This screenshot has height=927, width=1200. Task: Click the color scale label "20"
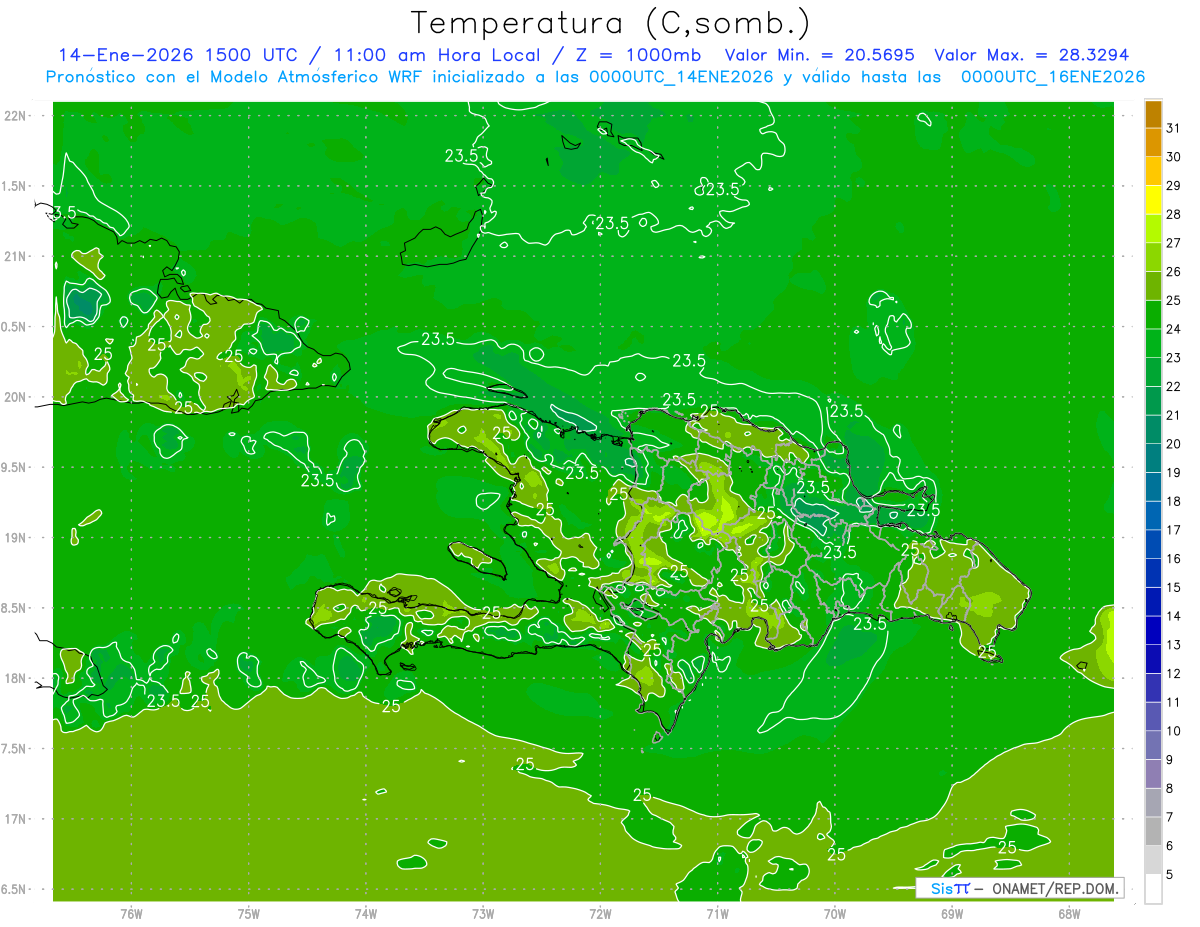point(1174,444)
